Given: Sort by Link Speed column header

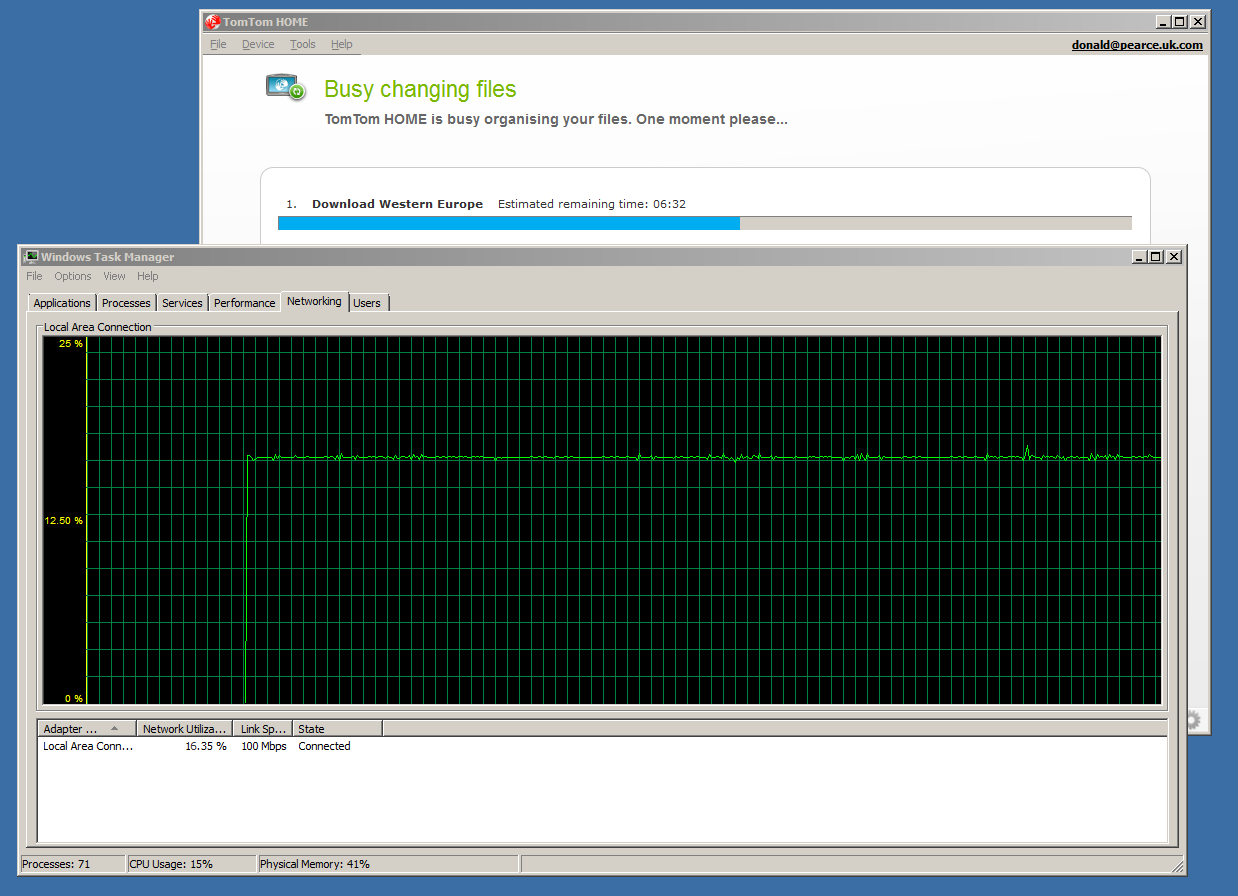Looking at the screenshot, I should pyautogui.click(x=263, y=729).
